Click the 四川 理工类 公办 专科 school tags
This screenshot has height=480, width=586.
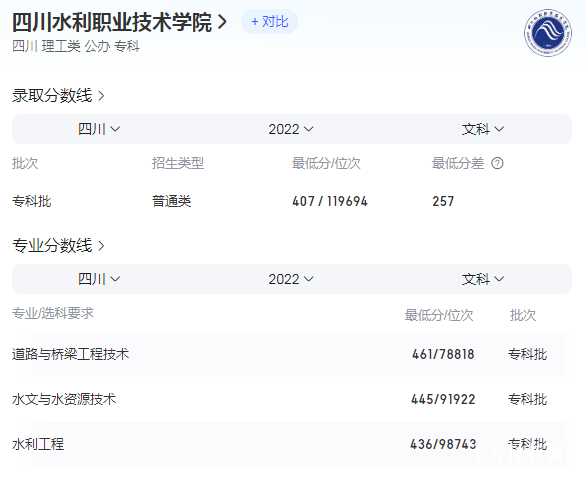coord(76,46)
